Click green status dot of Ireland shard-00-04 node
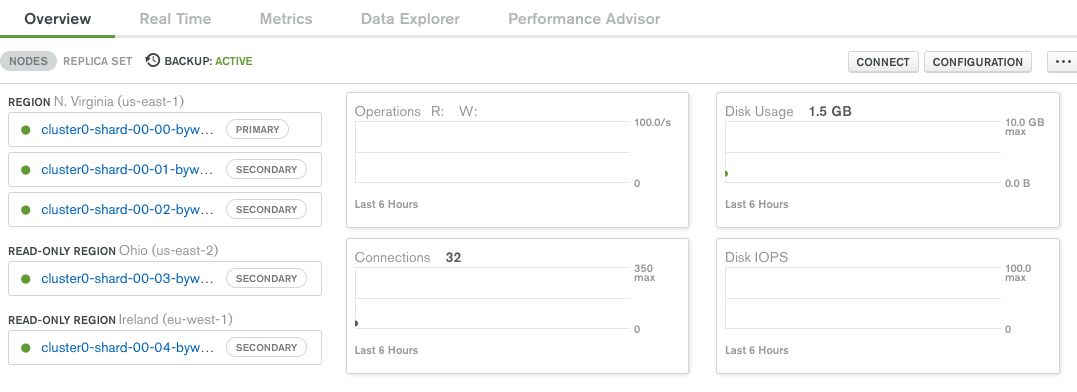 pos(25,347)
